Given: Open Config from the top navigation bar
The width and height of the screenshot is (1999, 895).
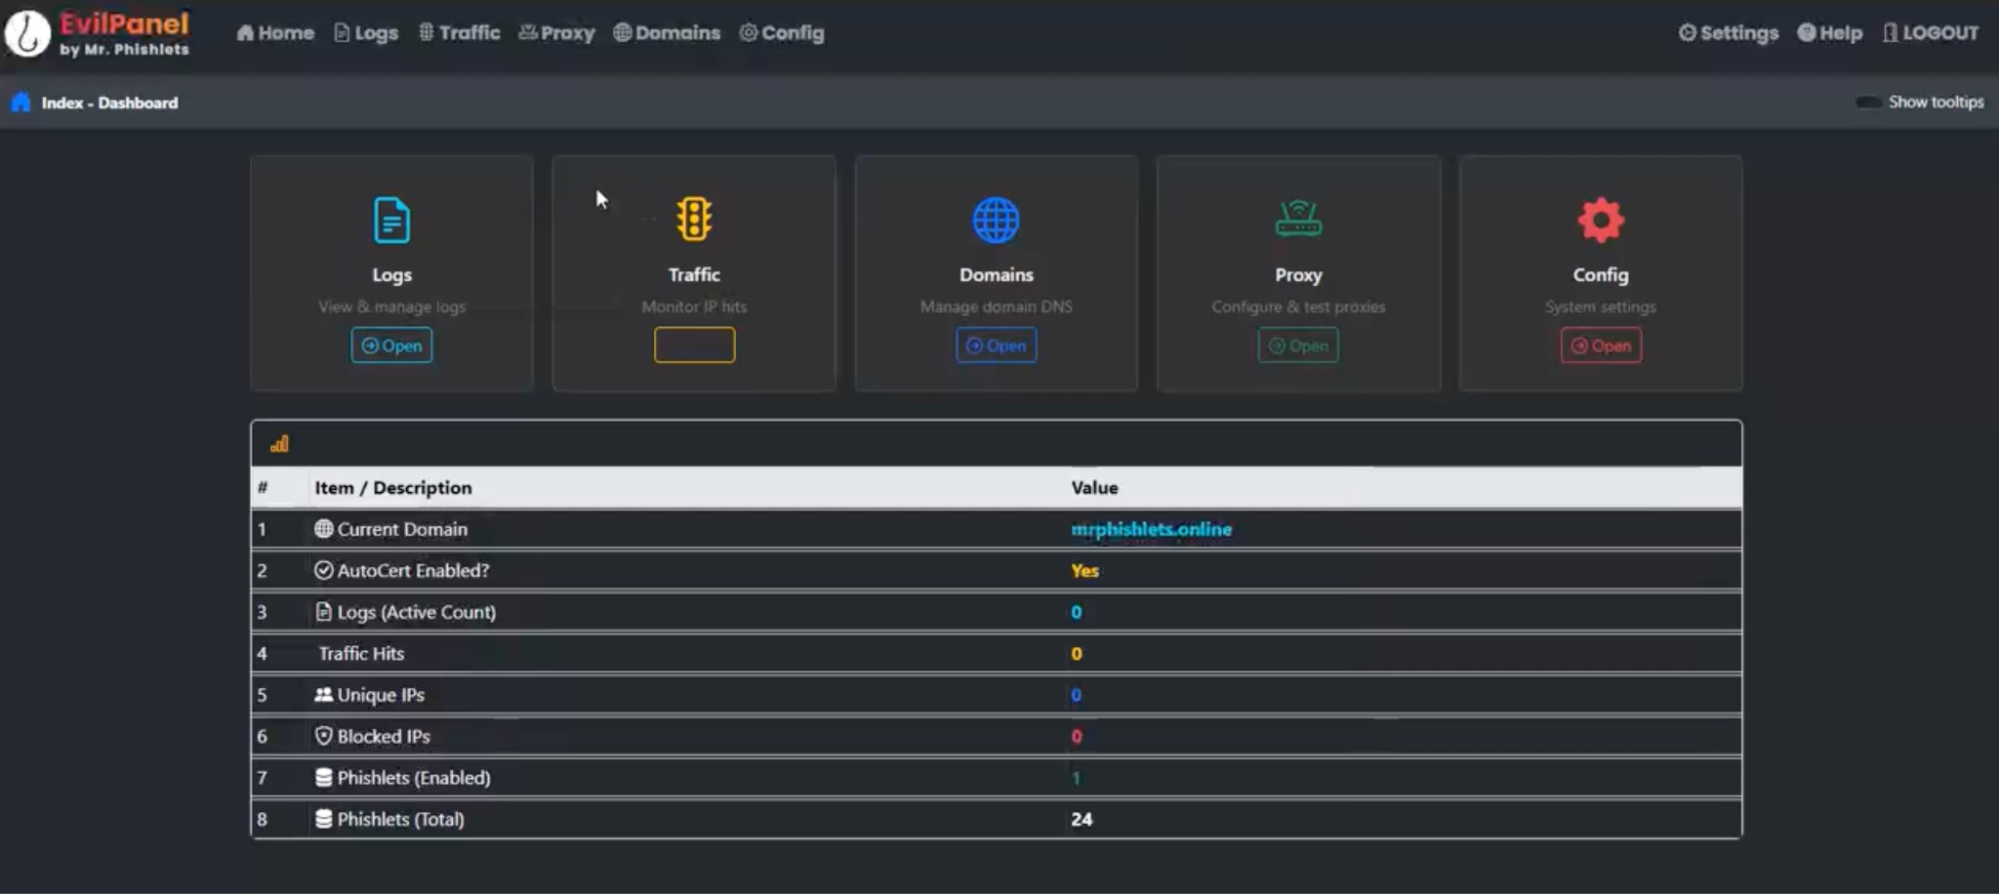Looking at the screenshot, I should pos(782,33).
